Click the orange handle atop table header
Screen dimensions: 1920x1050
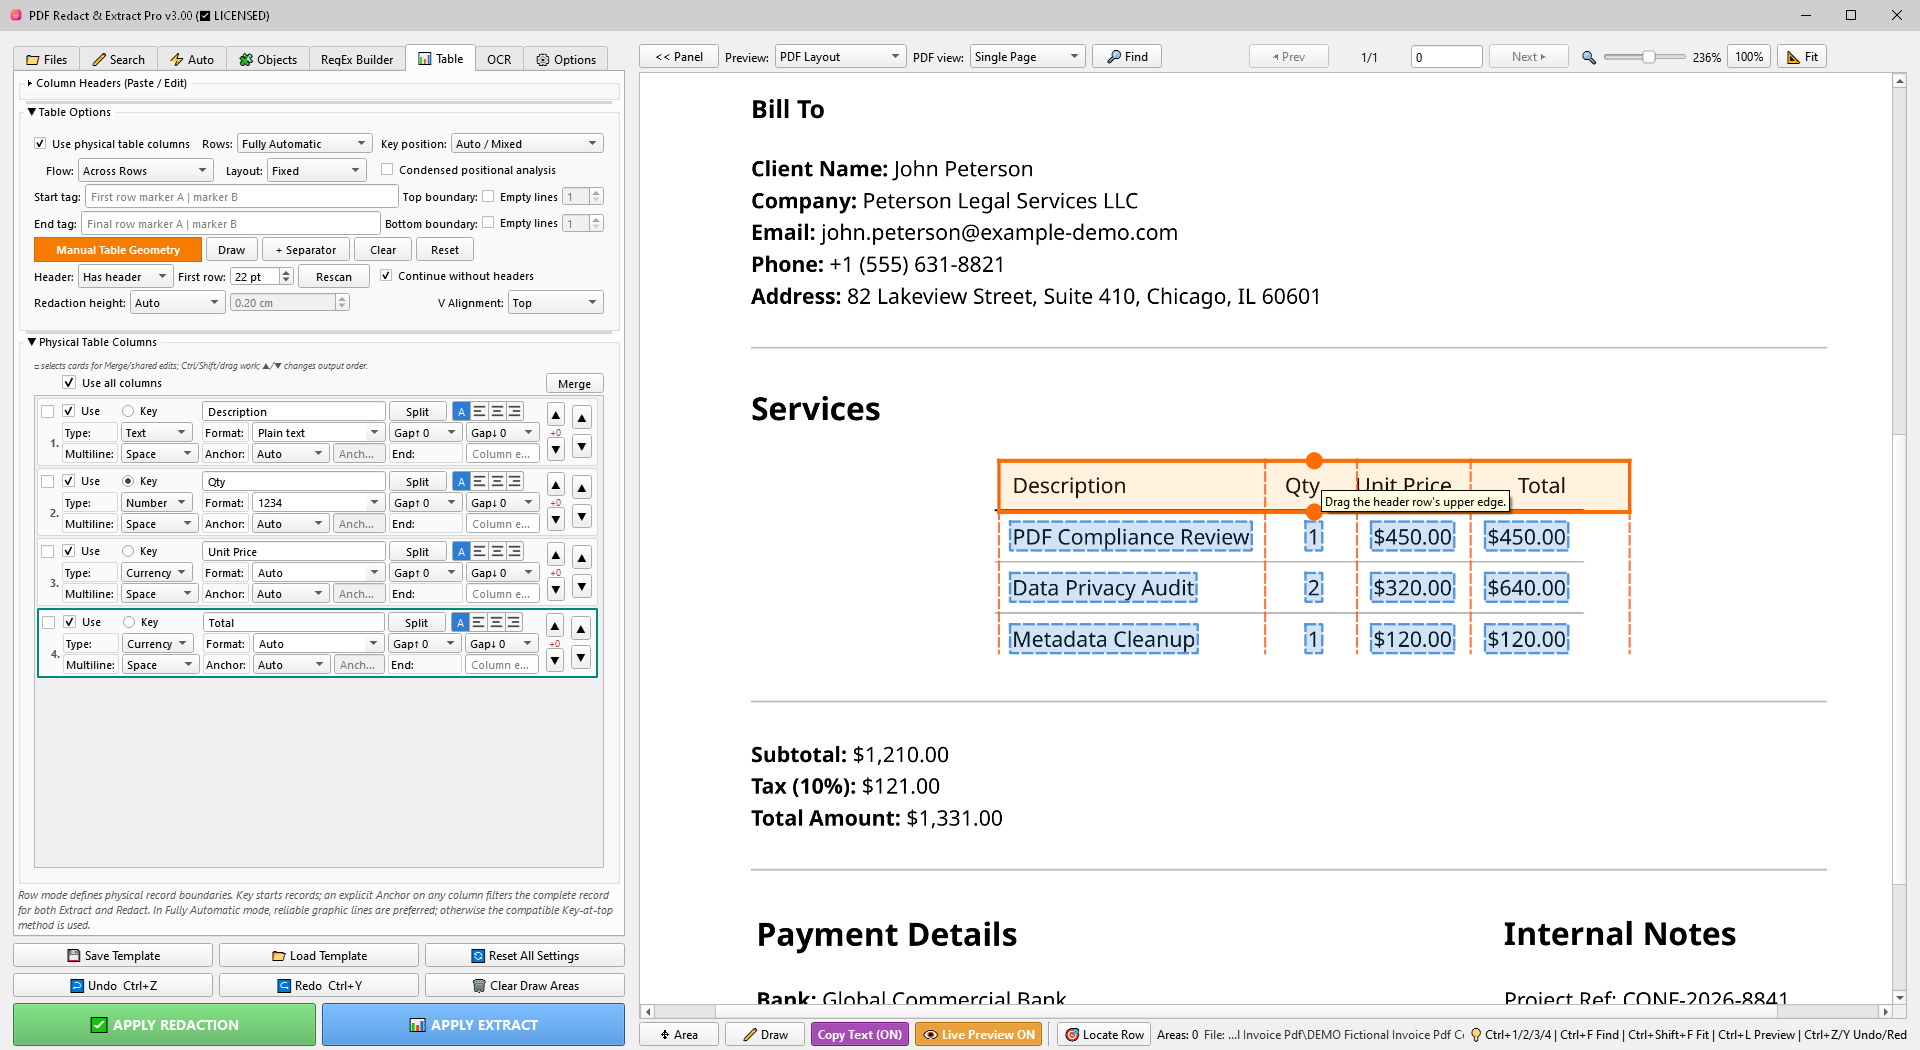point(1314,461)
